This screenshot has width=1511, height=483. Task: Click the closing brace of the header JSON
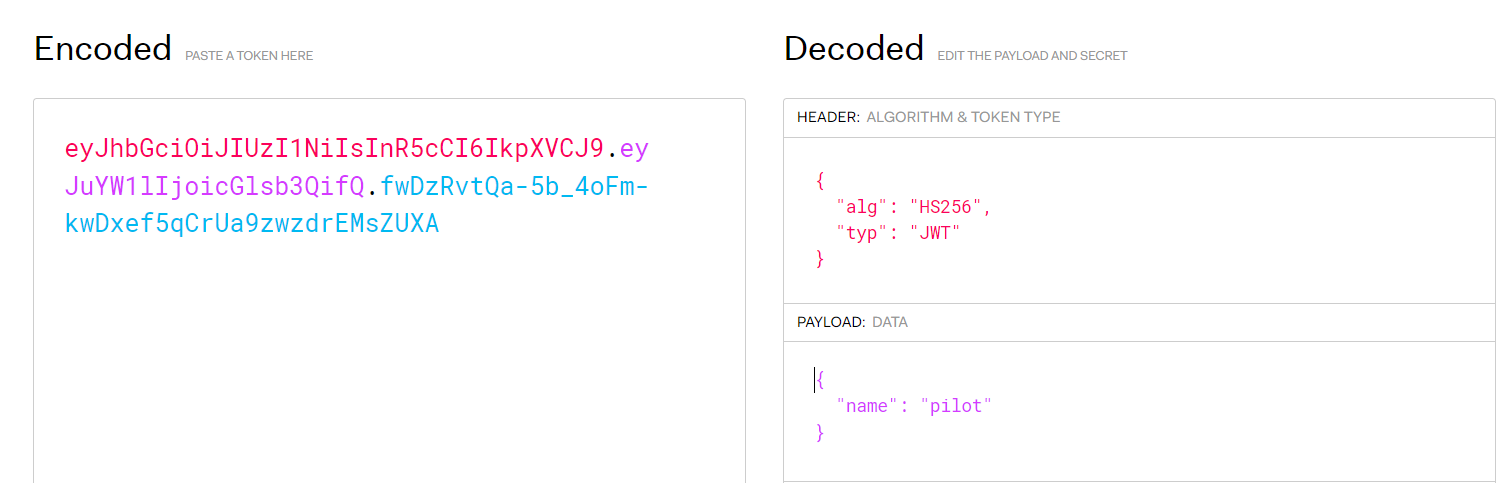coord(820,259)
